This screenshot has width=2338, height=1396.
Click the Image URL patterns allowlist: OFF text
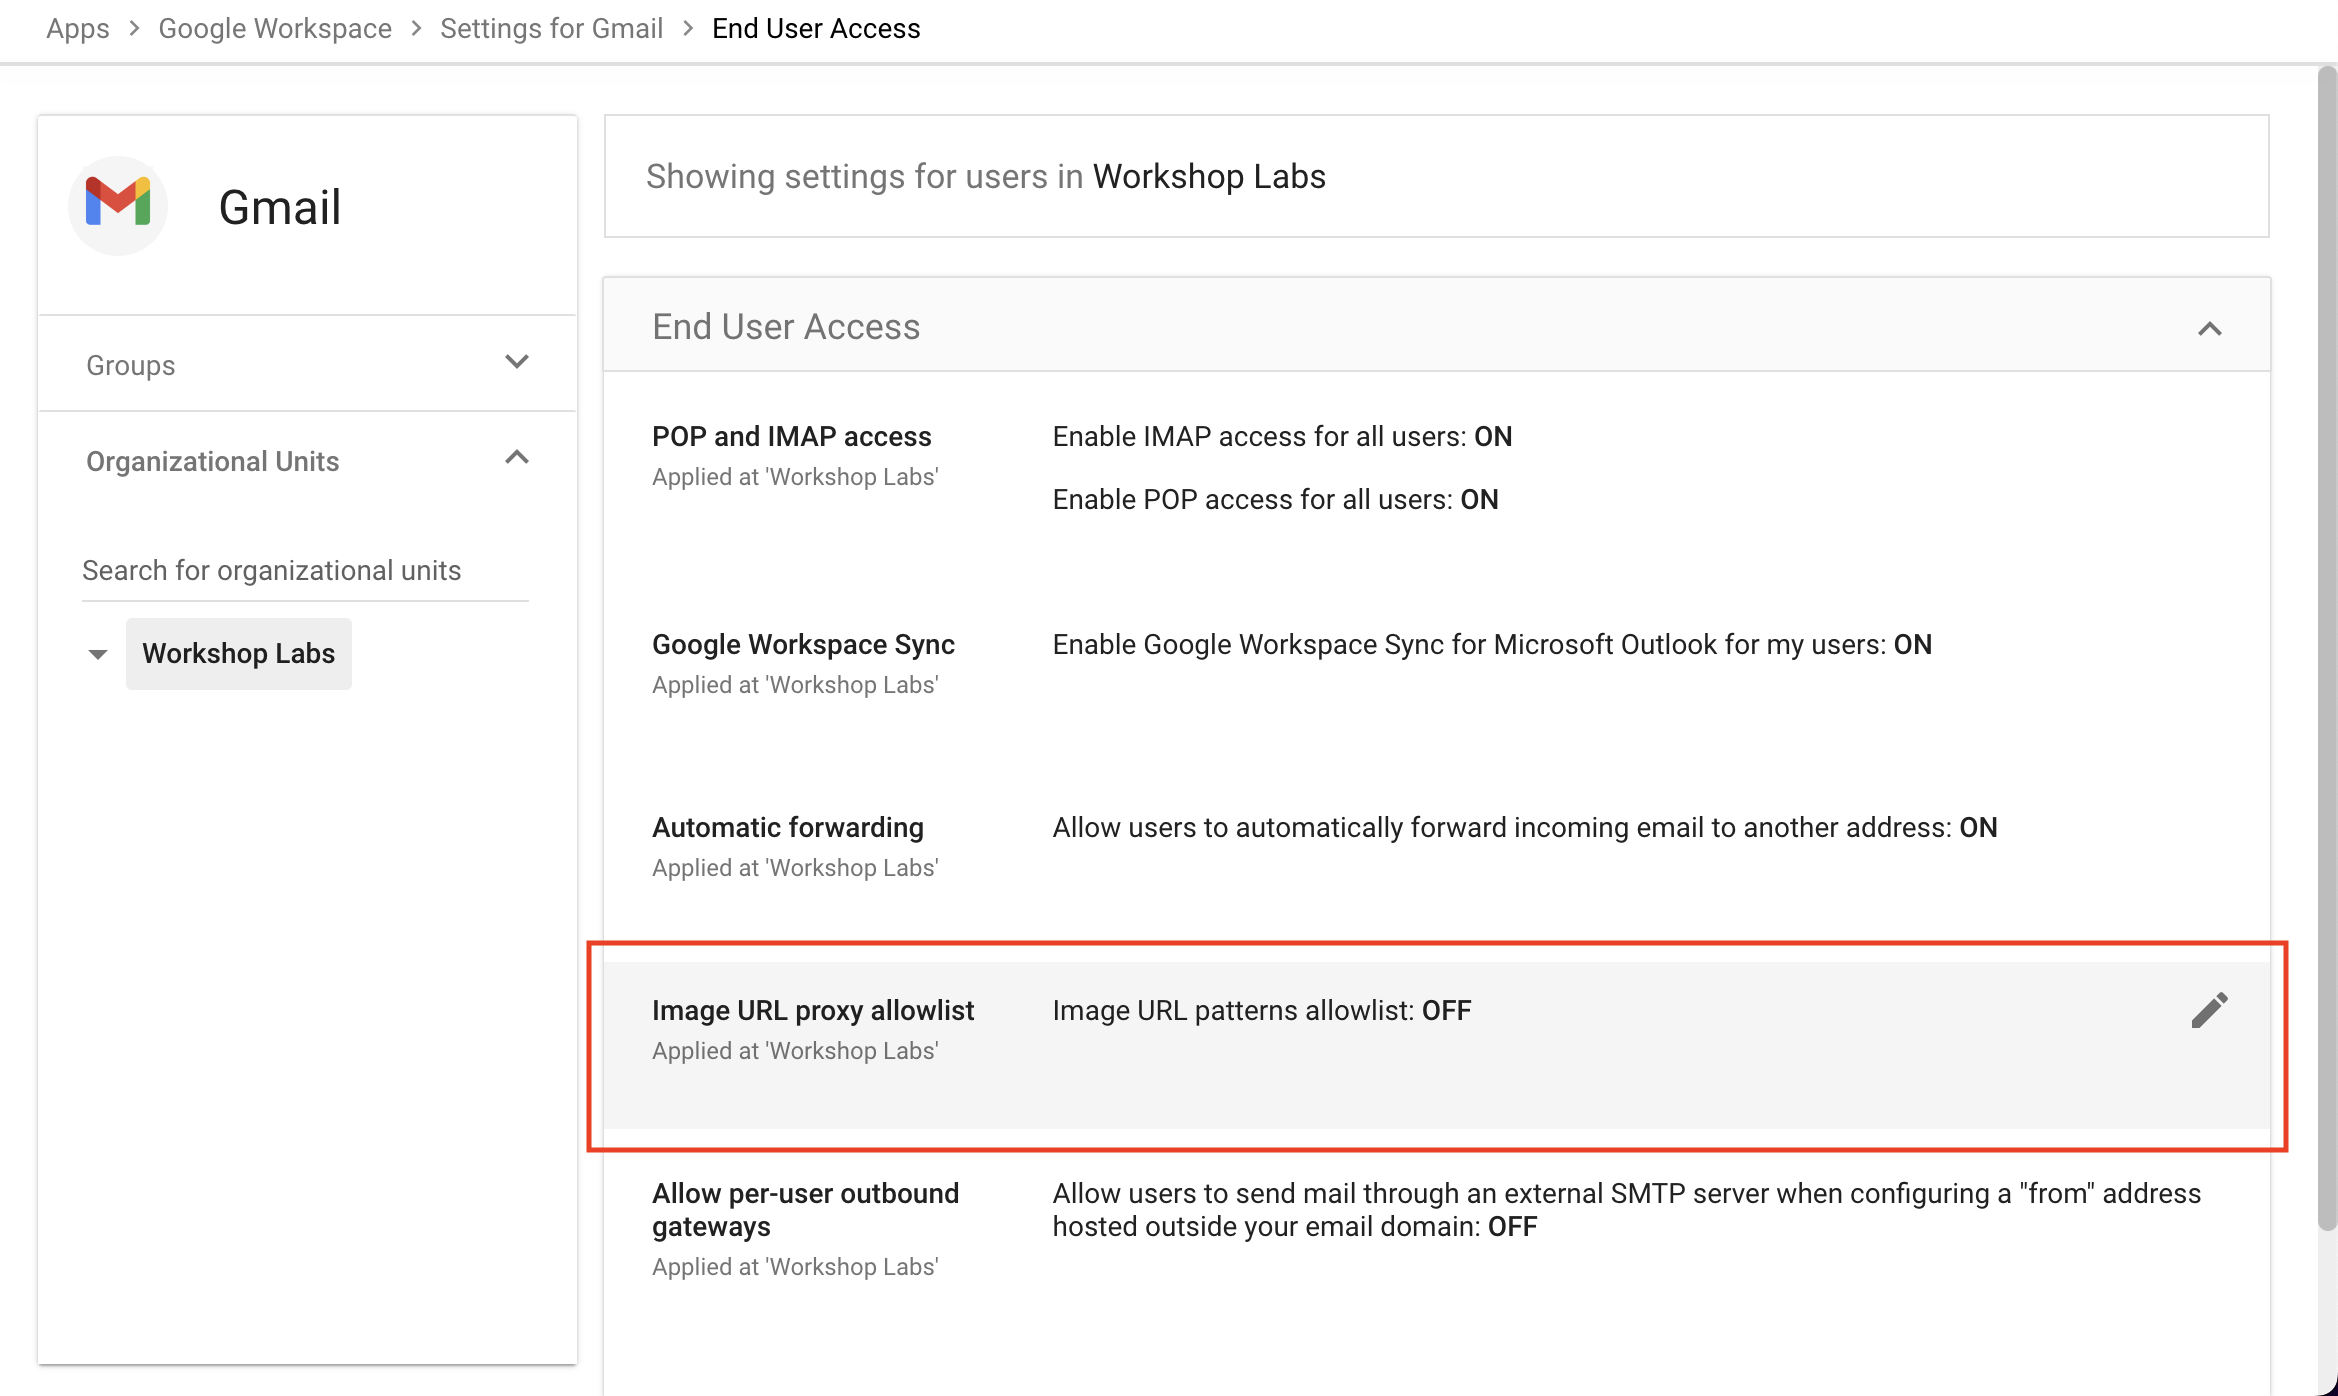pyautogui.click(x=1262, y=1011)
